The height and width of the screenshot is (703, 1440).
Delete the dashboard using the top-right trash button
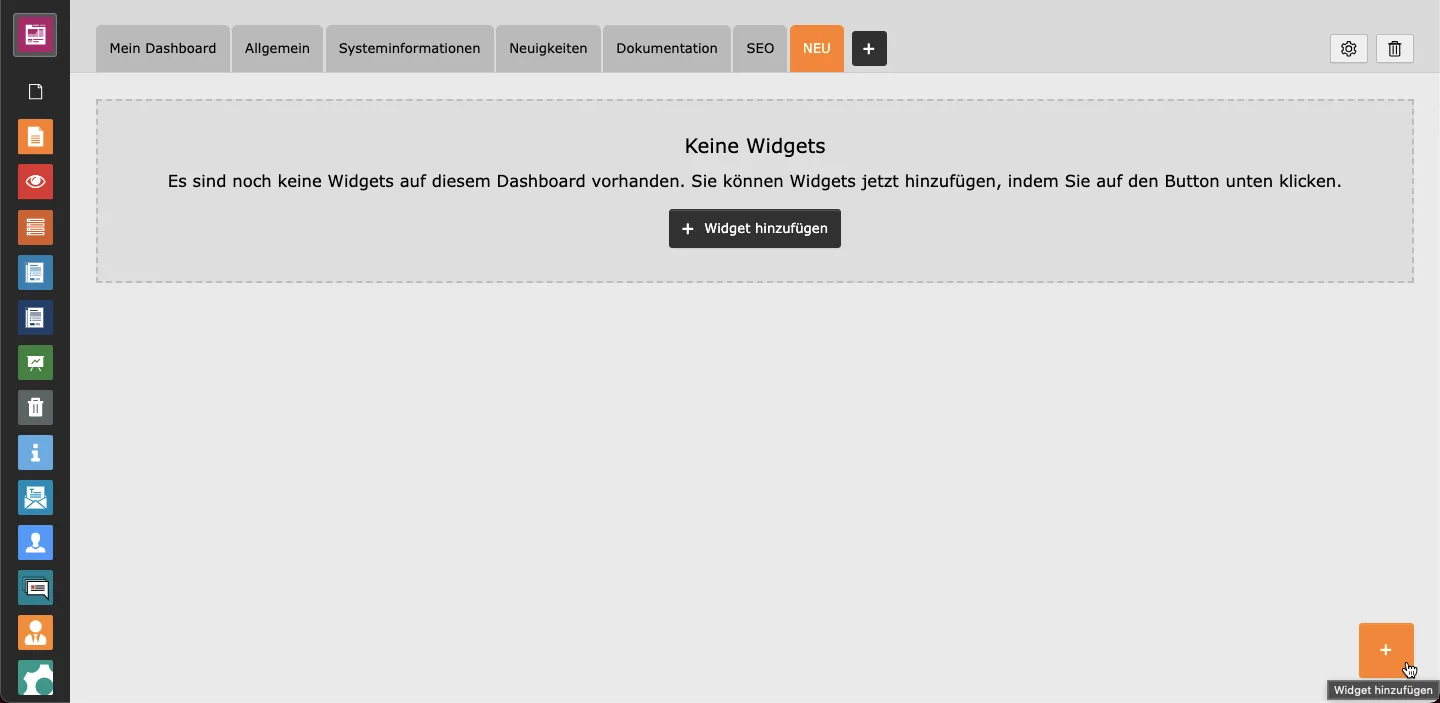click(x=1394, y=48)
